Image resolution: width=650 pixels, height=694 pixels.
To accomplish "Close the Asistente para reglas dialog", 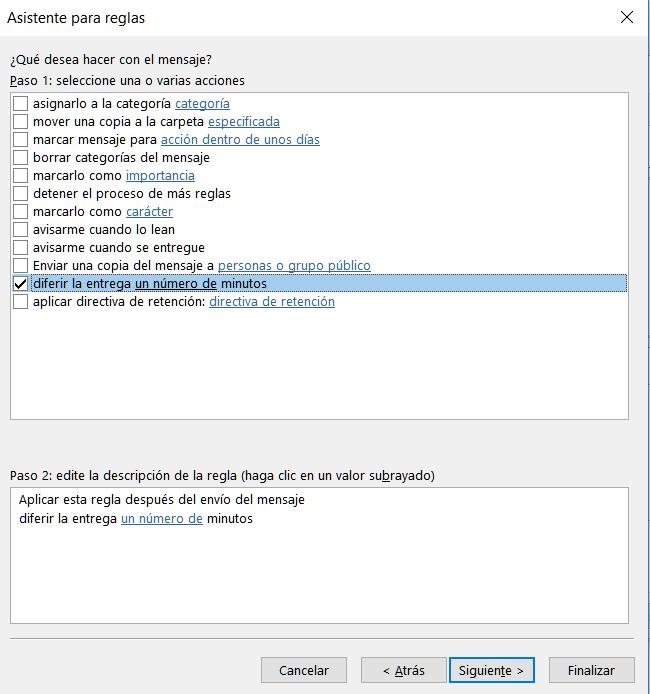I will pos(627,17).
